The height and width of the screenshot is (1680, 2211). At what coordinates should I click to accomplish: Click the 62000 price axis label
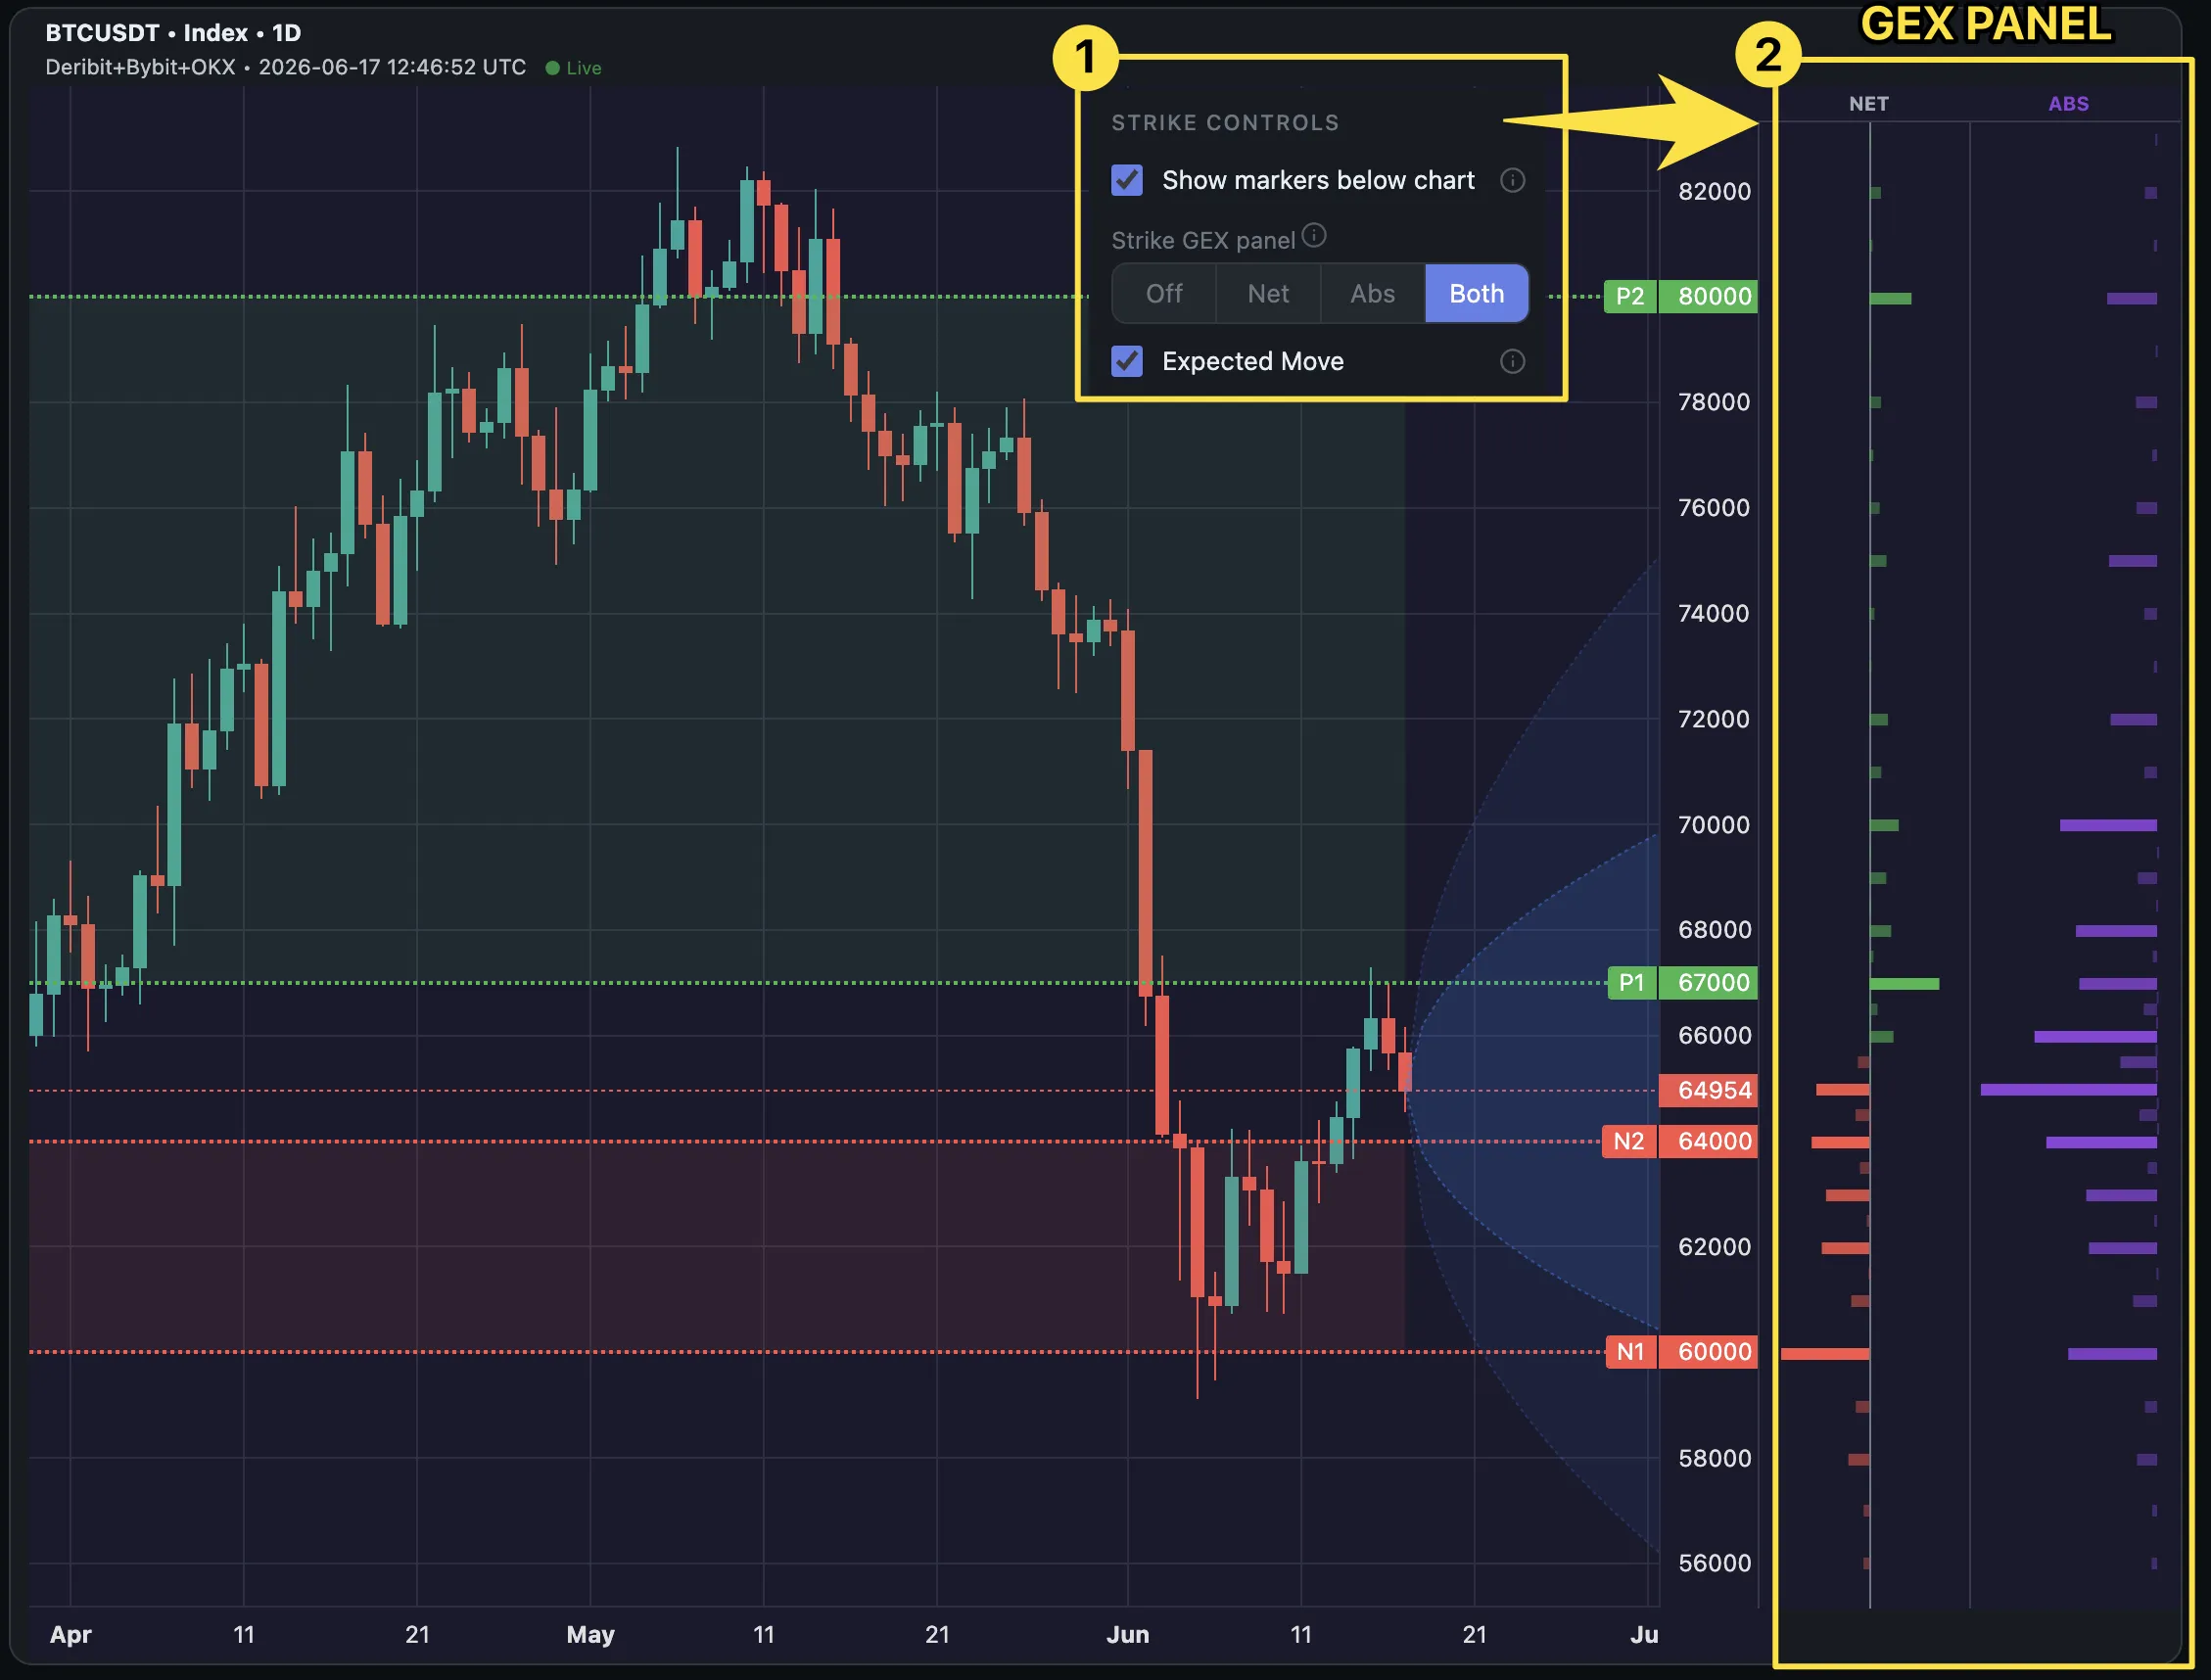(1714, 1247)
